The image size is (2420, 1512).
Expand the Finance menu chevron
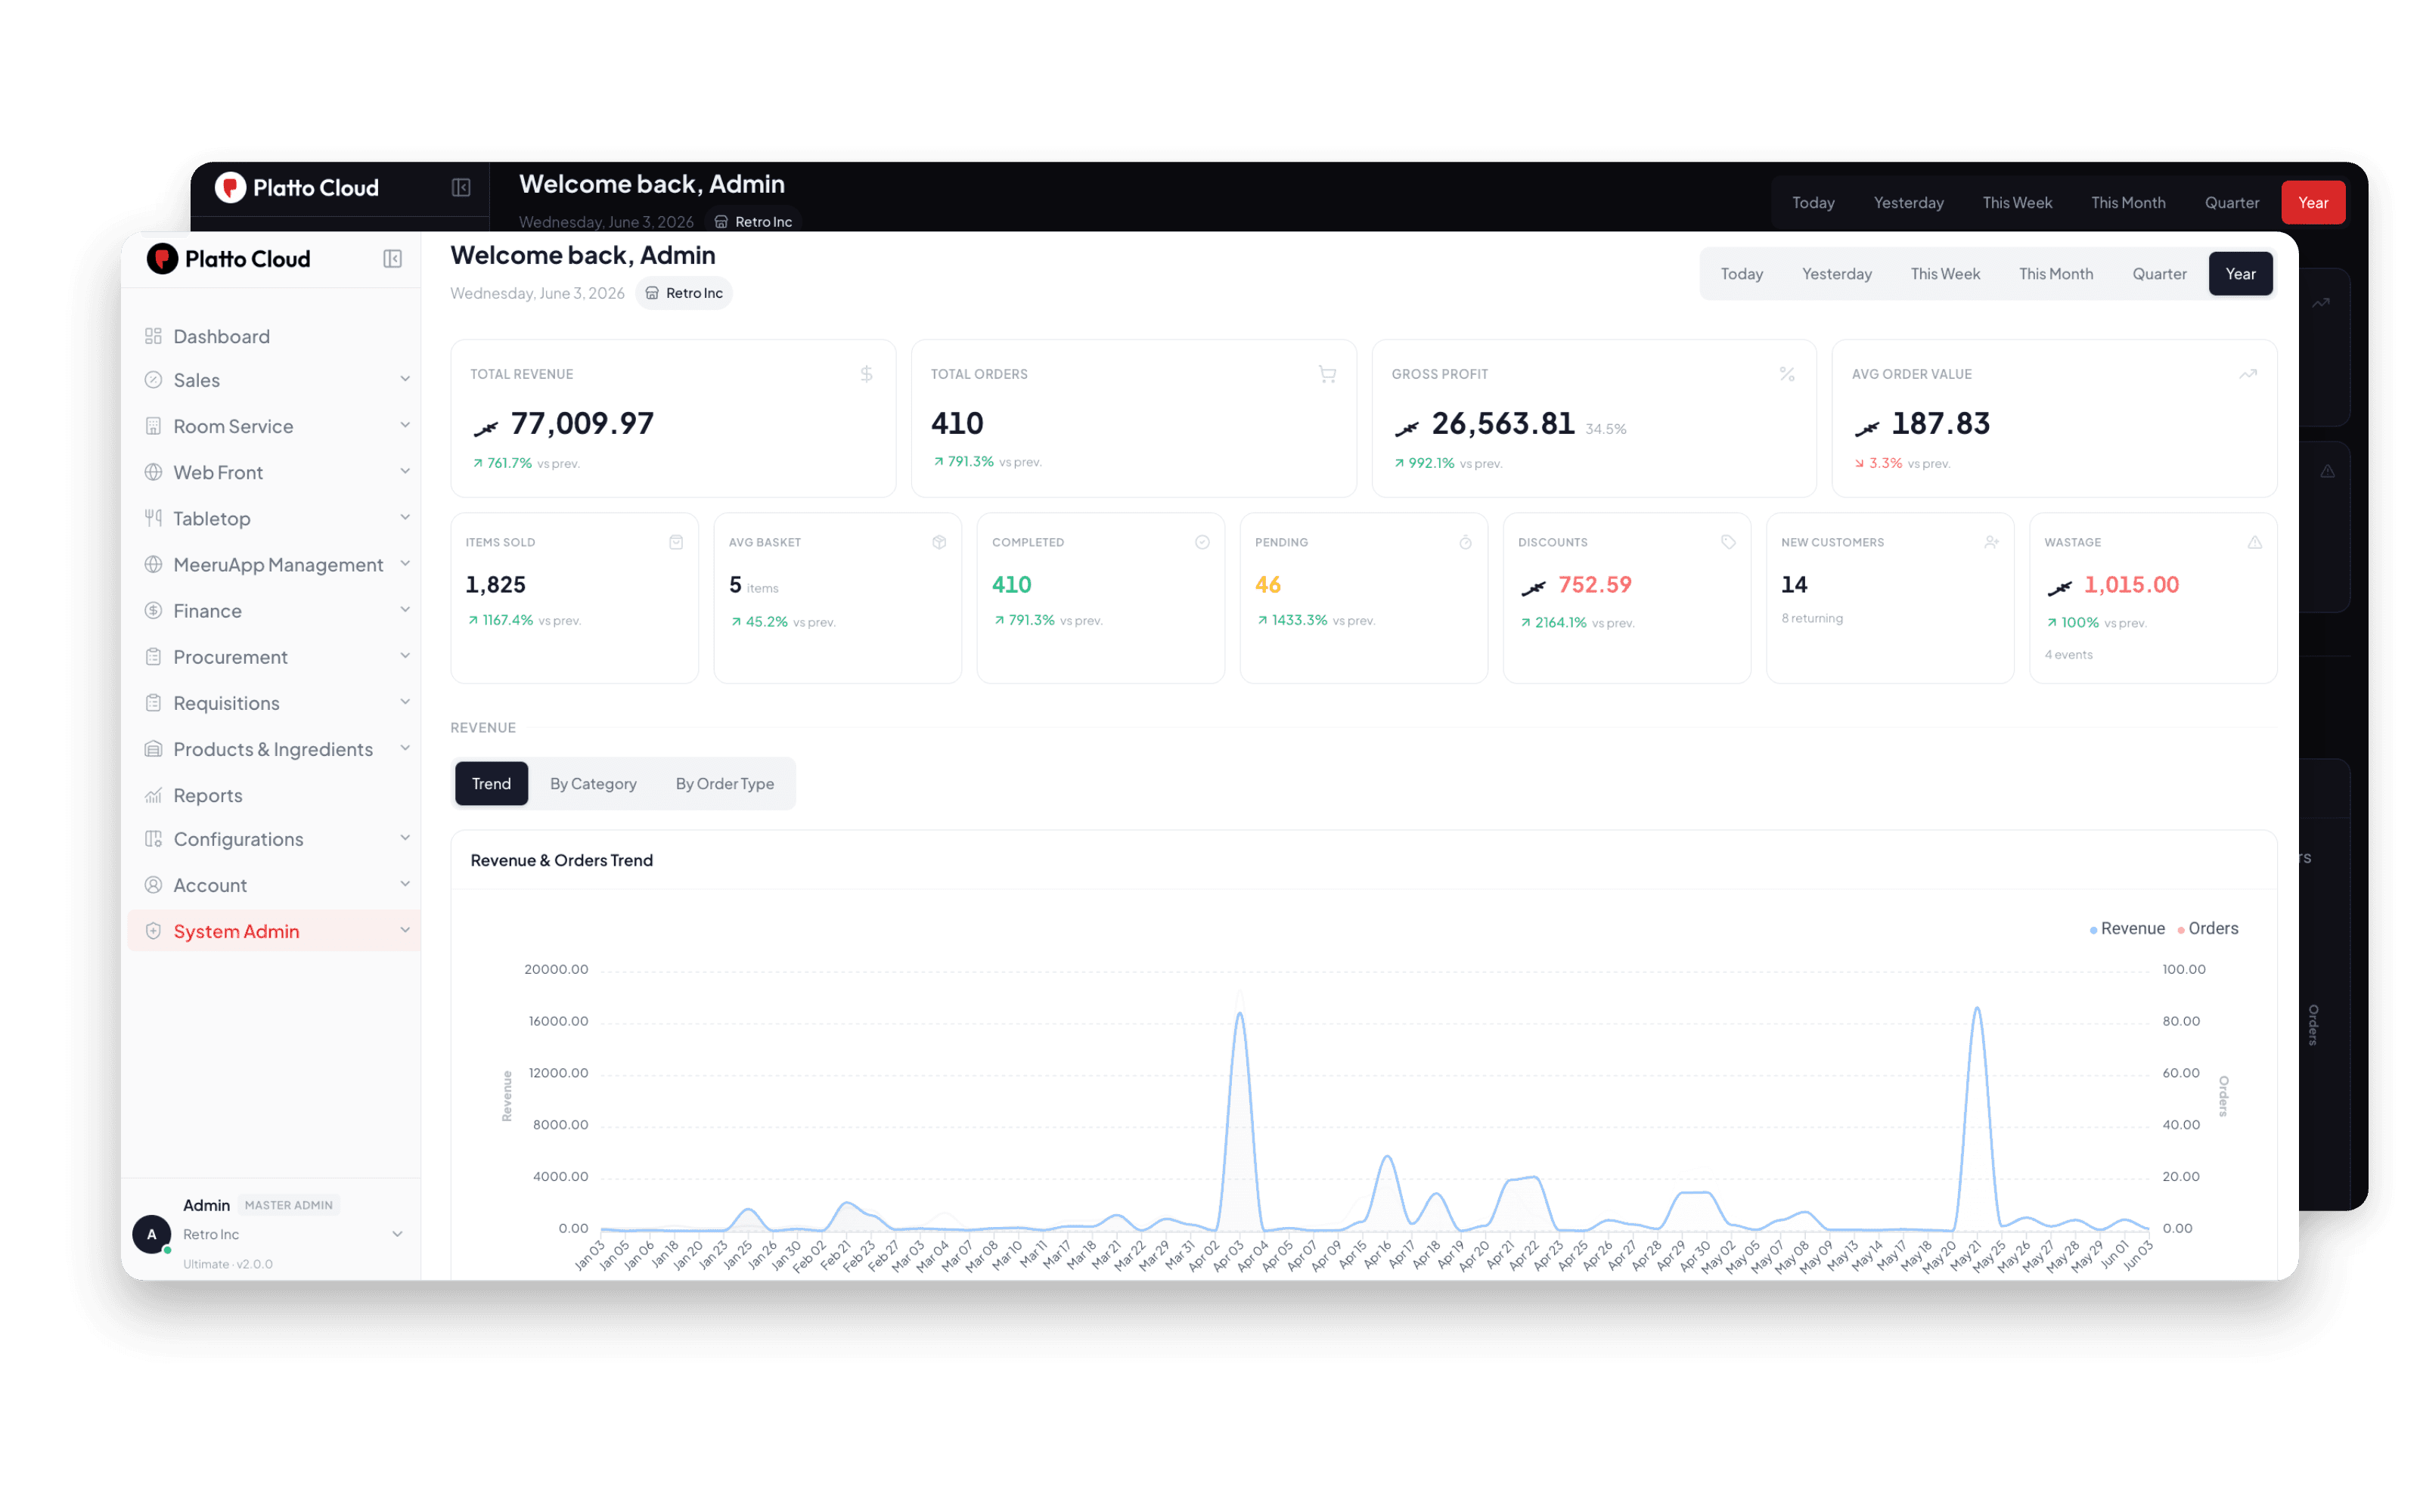(x=405, y=609)
